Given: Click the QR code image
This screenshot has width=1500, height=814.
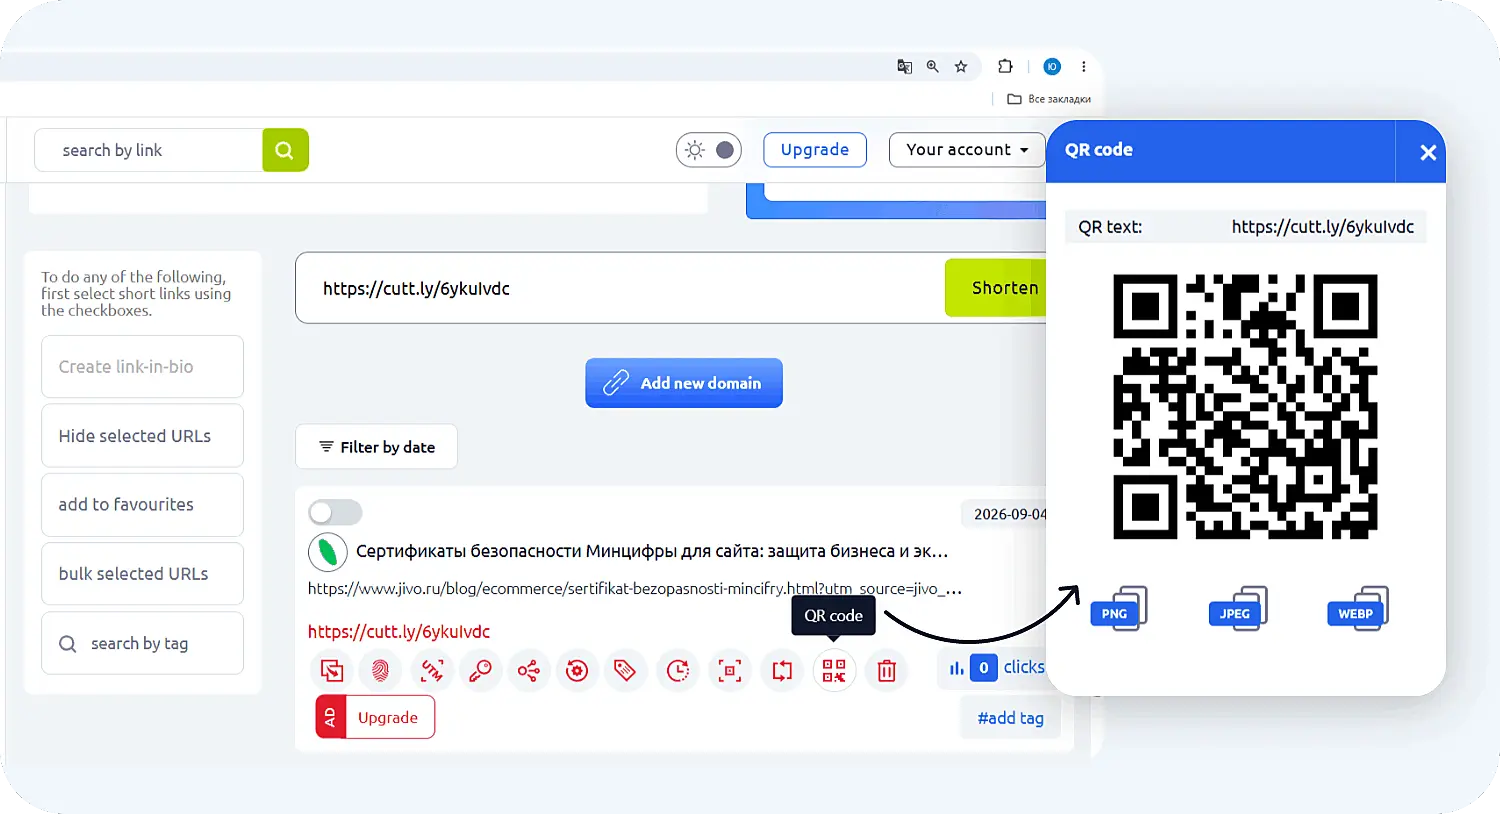Looking at the screenshot, I should tap(1245, 407).
